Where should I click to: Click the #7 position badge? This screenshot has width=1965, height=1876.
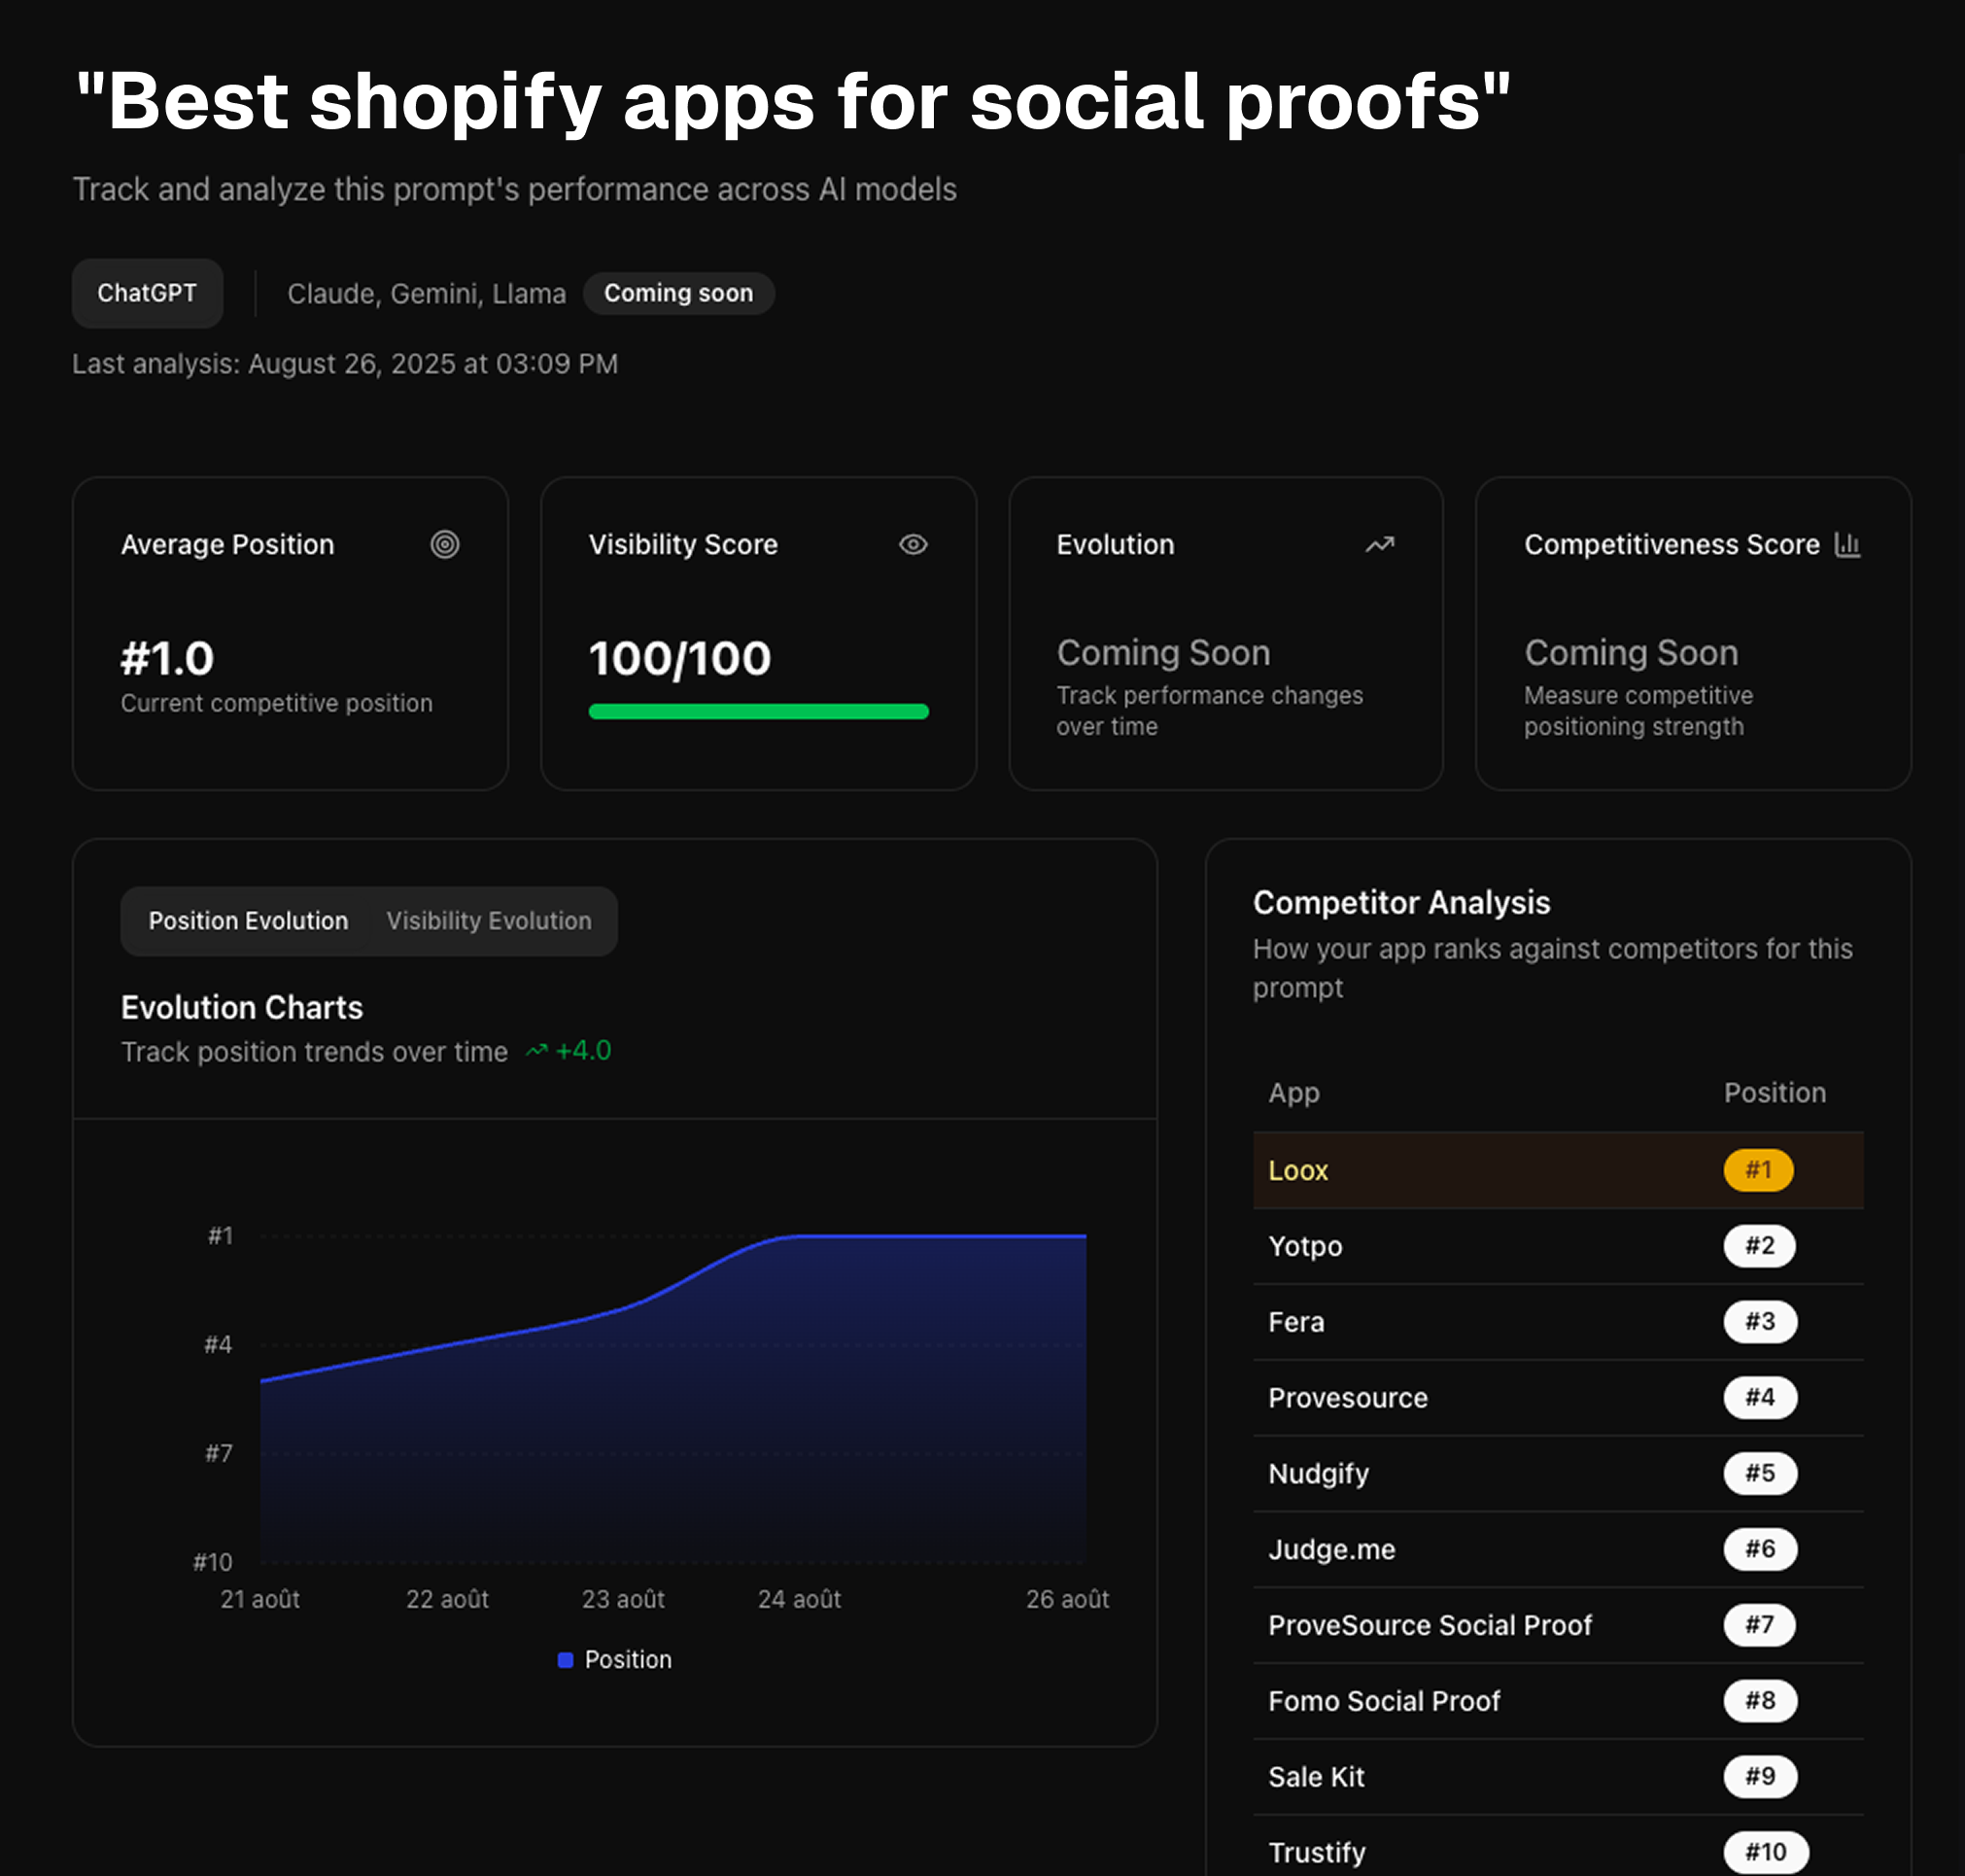point(1759,1626)
